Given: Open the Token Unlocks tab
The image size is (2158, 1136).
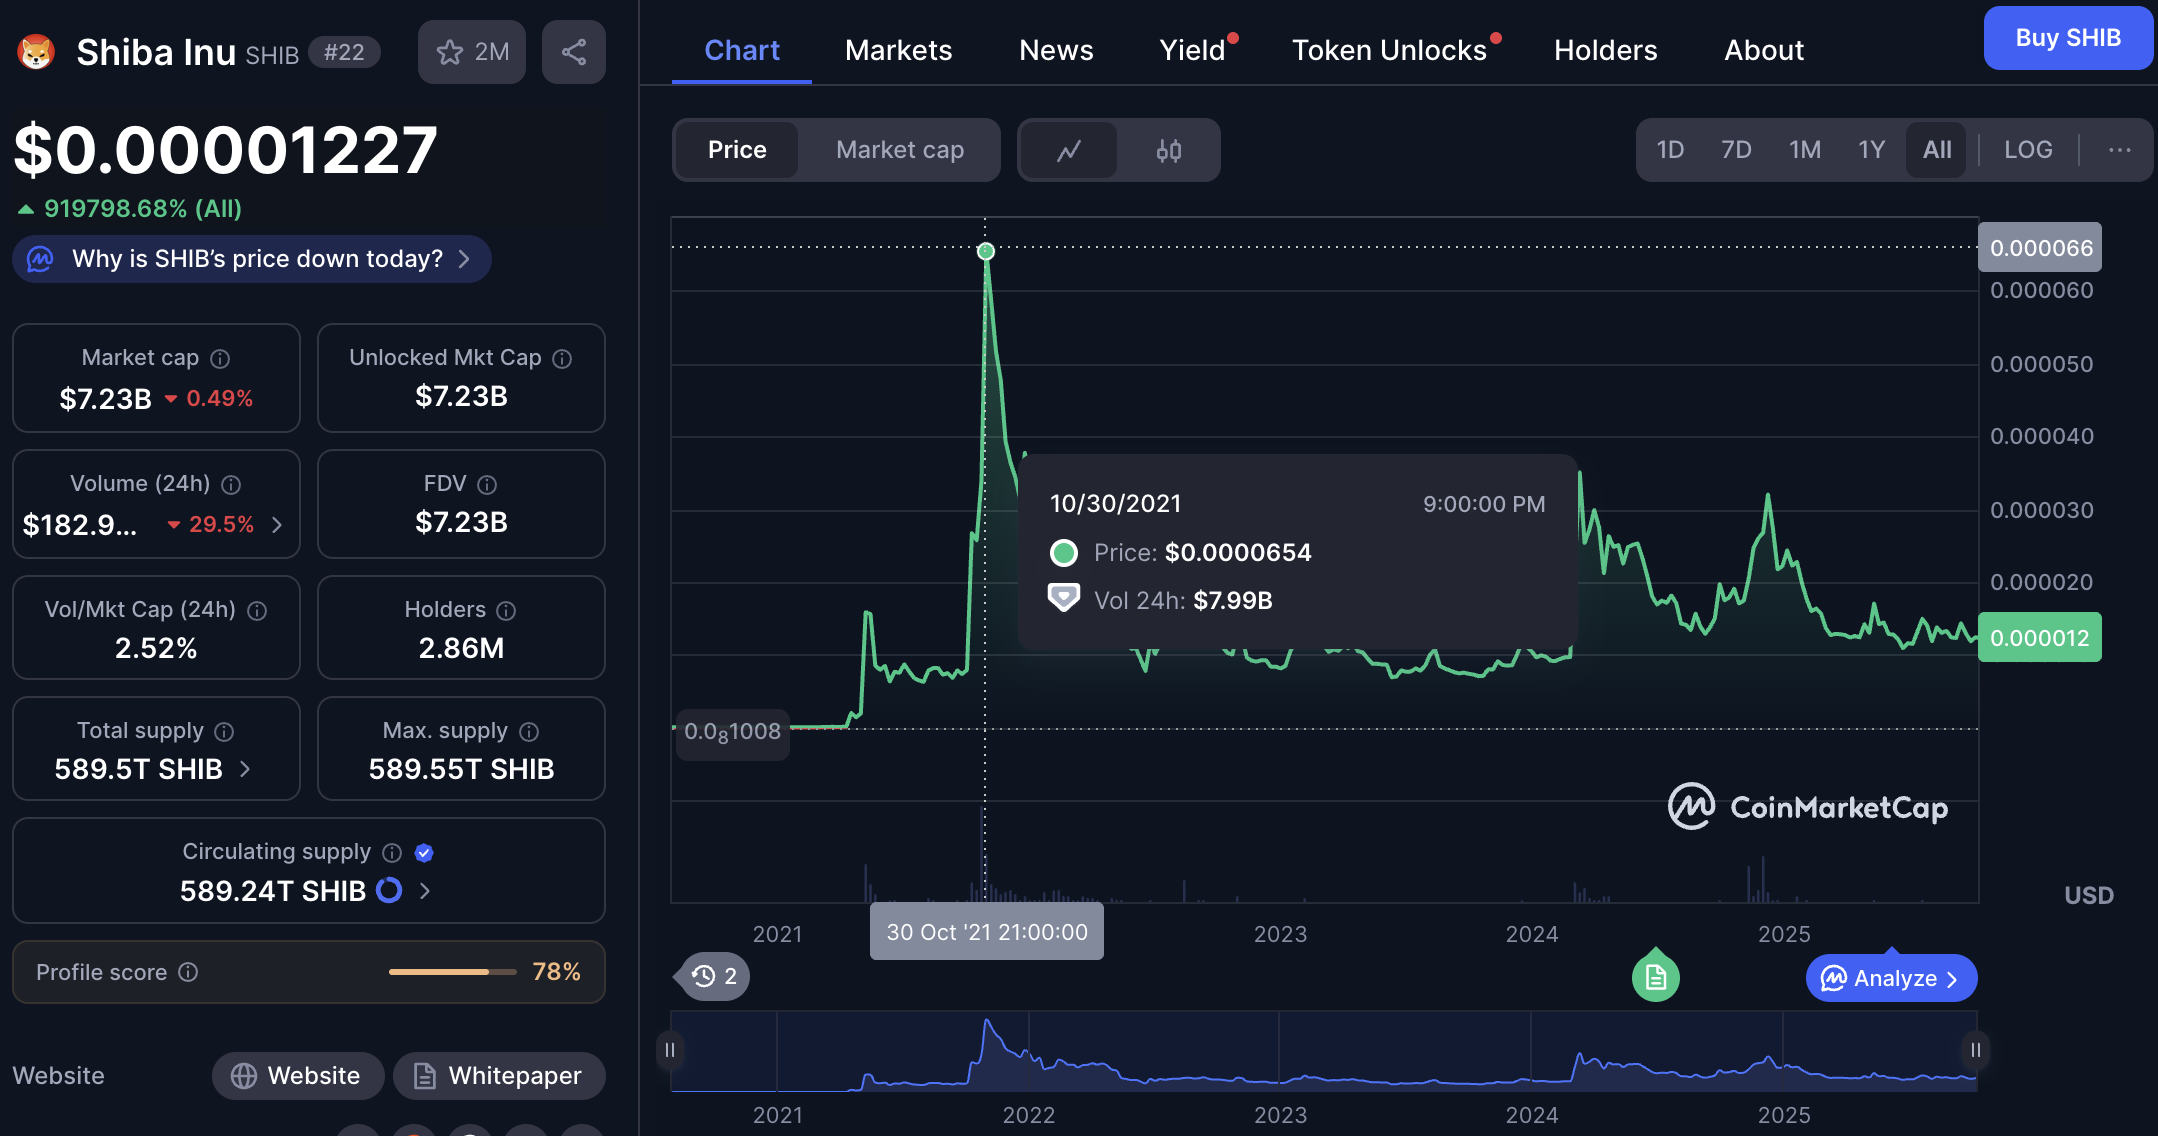Looking at the screenshot, I should click(x=1388, y=50).
